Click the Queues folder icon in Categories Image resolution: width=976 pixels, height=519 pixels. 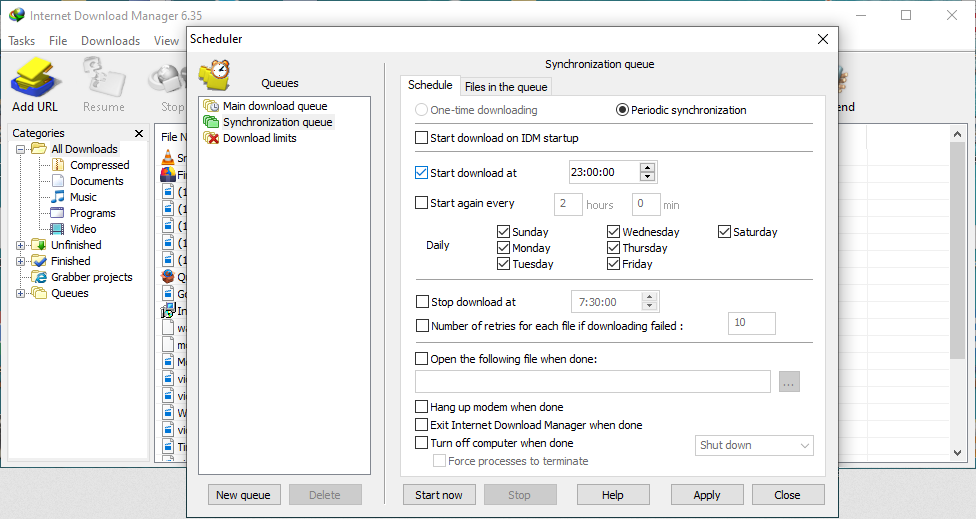tap(39, 293)
